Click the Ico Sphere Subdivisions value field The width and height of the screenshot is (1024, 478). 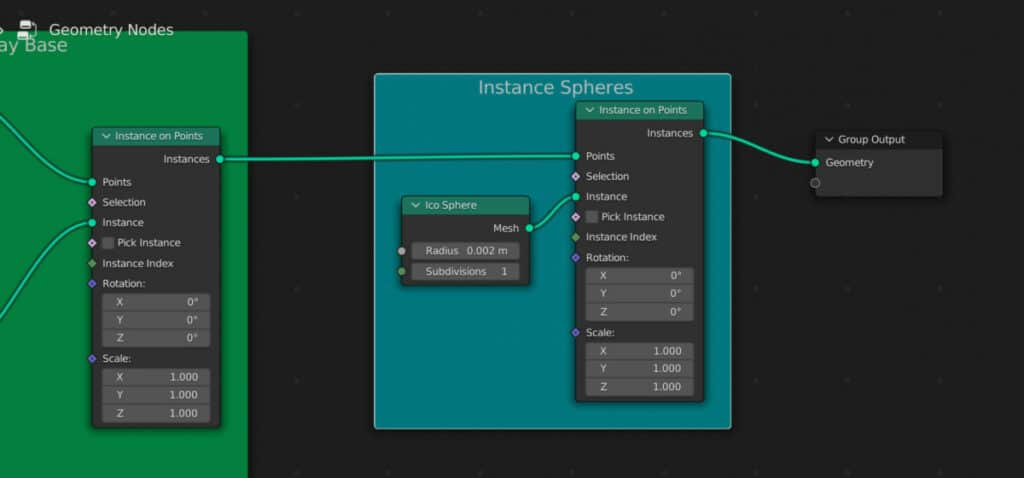click(466, 271)
